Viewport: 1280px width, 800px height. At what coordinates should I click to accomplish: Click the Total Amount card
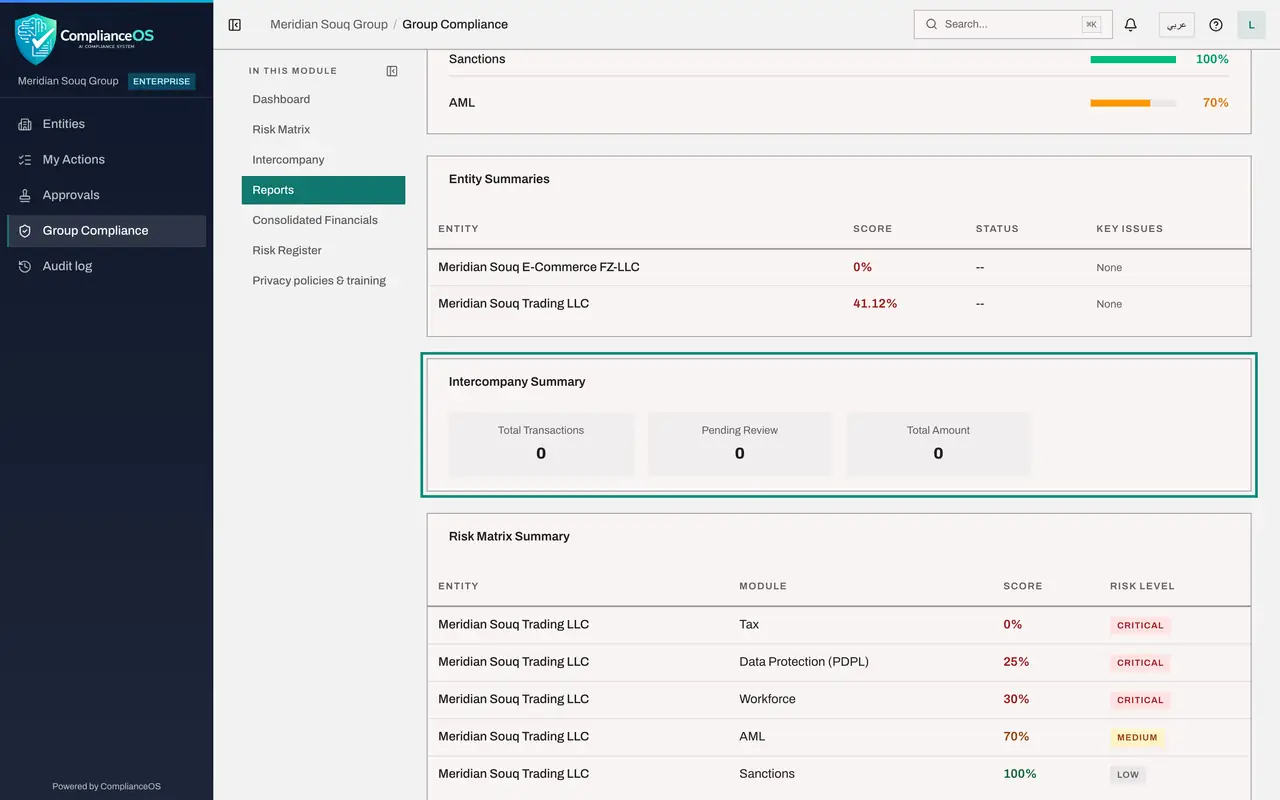point(938,443)
